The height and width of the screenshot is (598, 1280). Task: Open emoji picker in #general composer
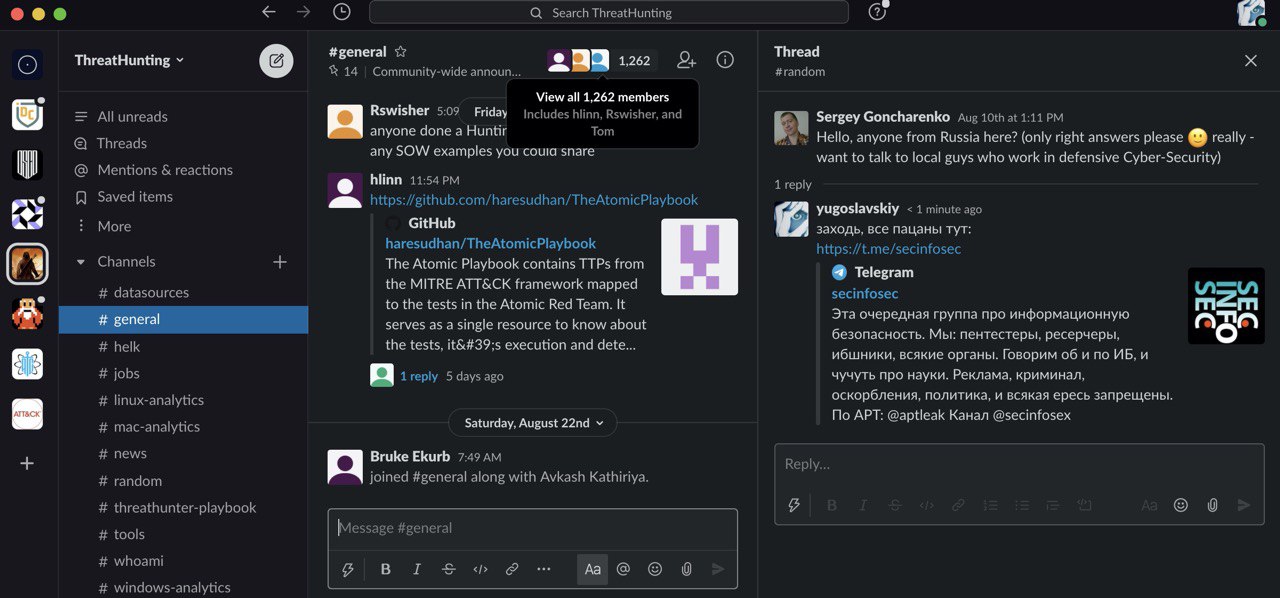[655, 569]
